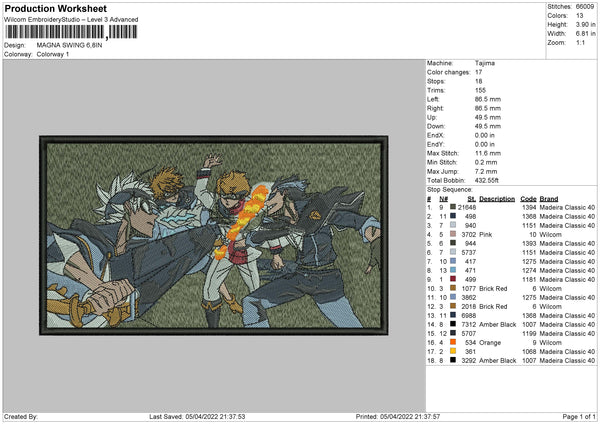Click the blue swatch beside 3862 stitches
Image resolution: width=600 pixels, height=424 pixels.
(453, 297)
